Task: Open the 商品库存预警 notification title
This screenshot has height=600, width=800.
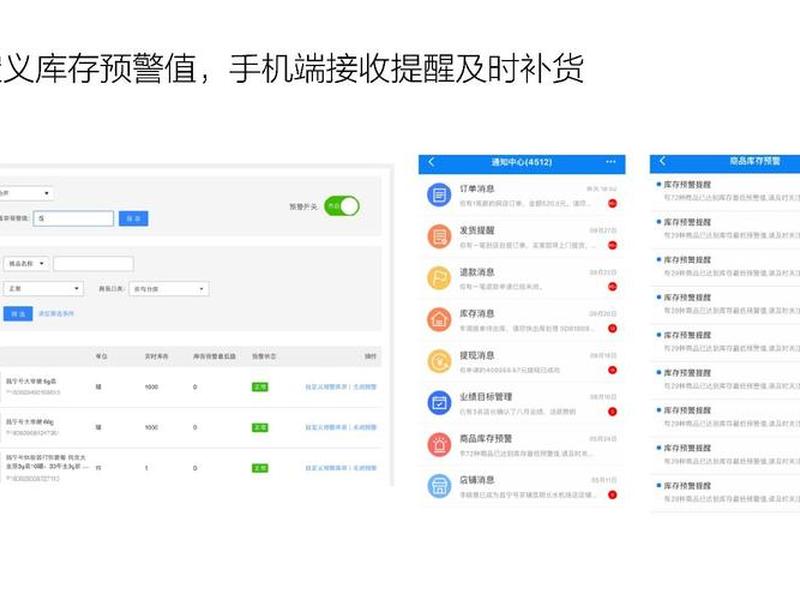Action: pyautogui.click(x=486, y=439)
